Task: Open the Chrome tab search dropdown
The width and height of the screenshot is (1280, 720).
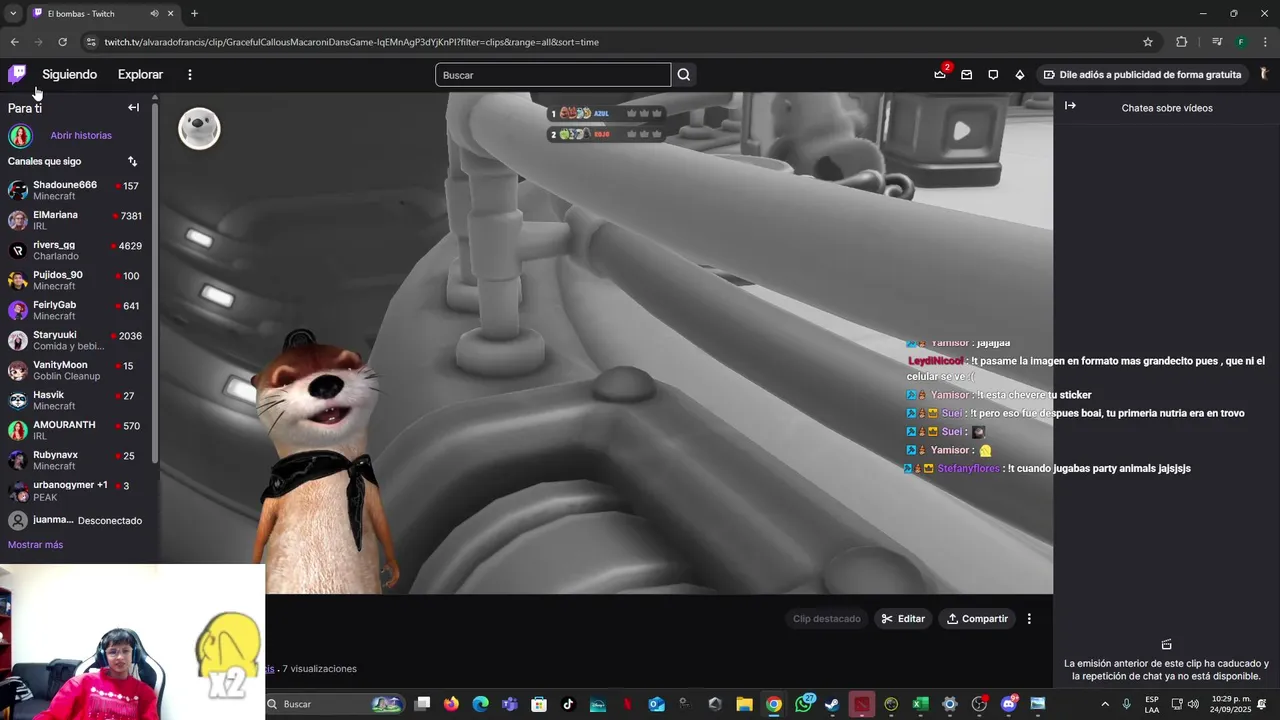Action: point(12,13)
